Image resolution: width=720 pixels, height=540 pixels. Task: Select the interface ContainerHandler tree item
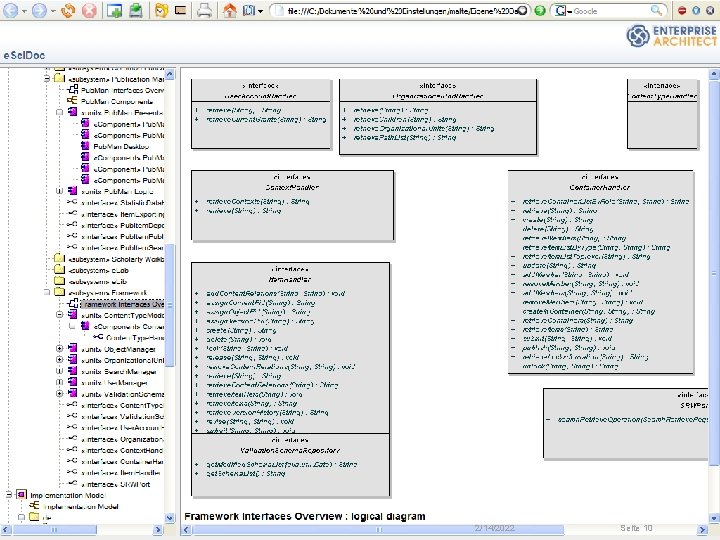(x=122, y=462)
